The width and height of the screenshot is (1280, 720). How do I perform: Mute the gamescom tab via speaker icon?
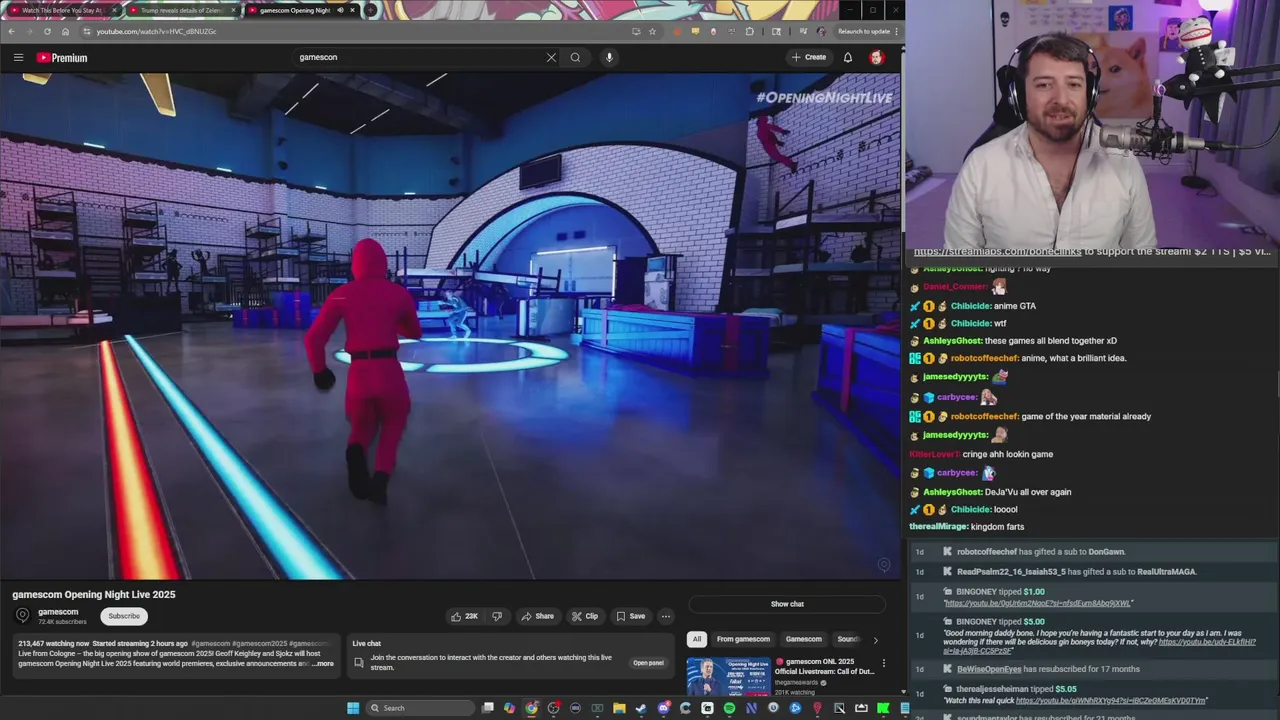[x=340, y=10]
